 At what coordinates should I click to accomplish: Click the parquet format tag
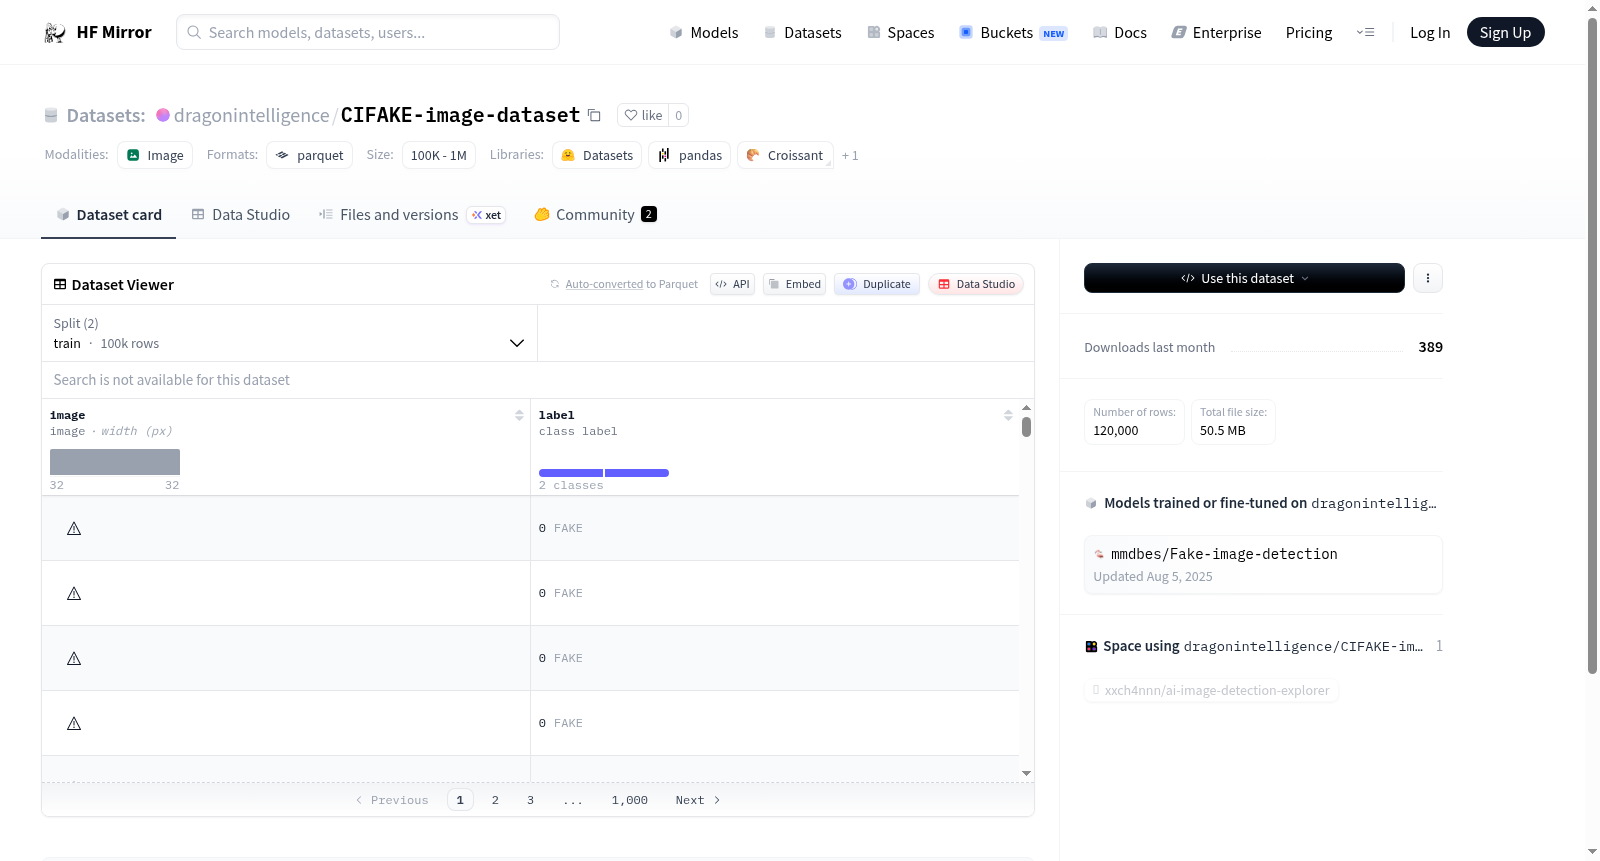pos(310,155)
